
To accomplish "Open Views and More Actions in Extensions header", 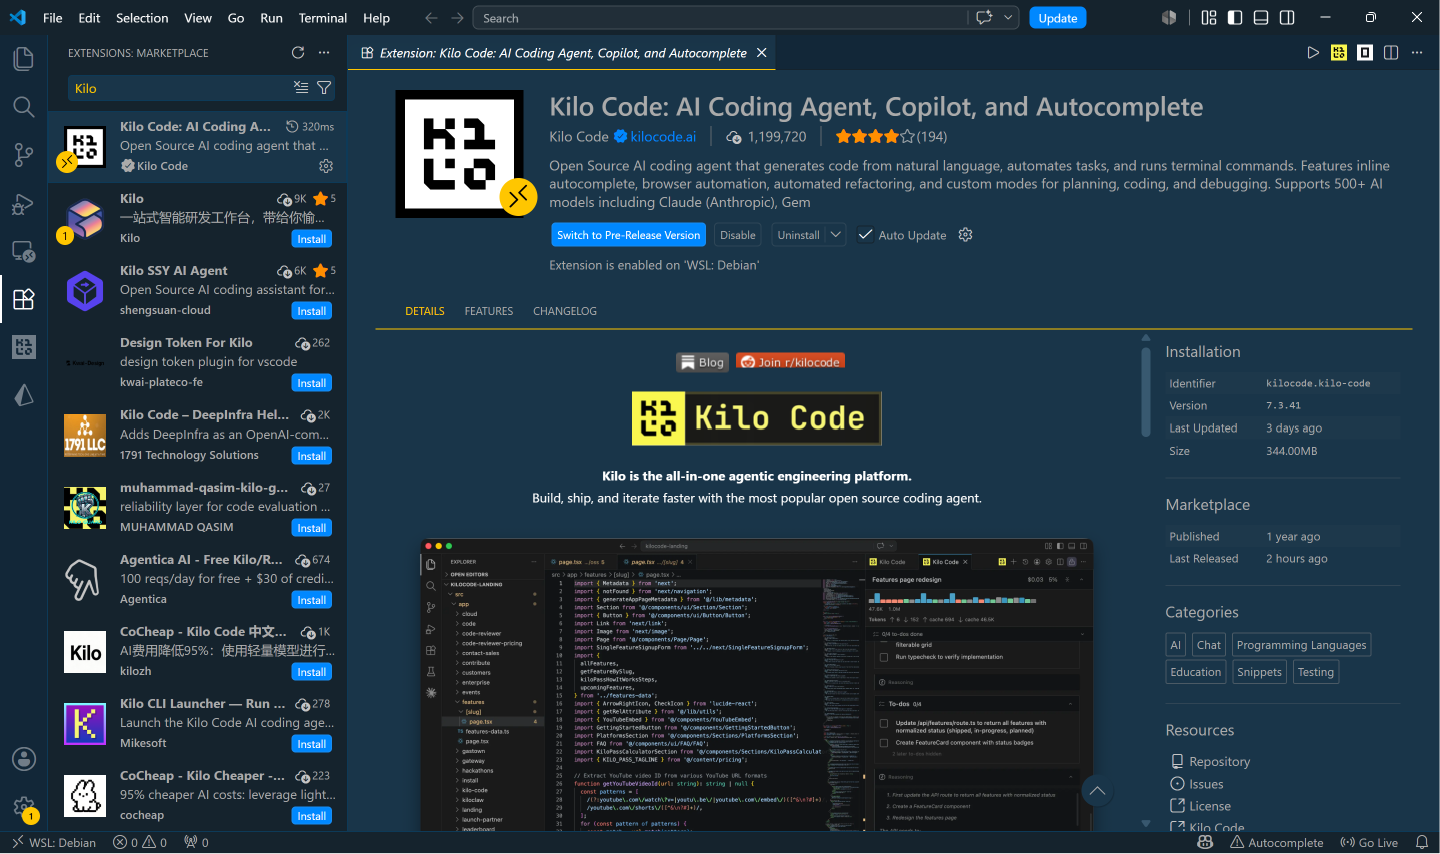I will tap(324, 53).
